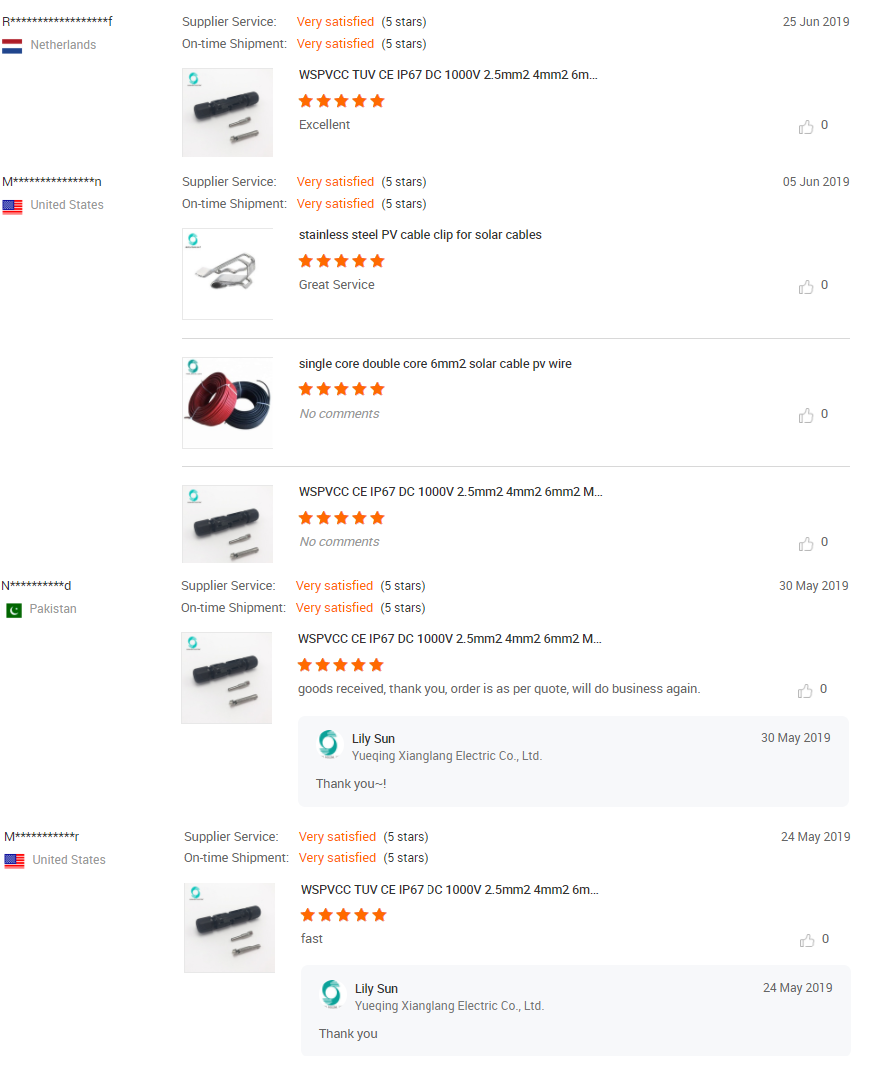This screenshot has width=876, height=1068.
Task: Click the Netherlands flag icon
Action: (12, 46)
